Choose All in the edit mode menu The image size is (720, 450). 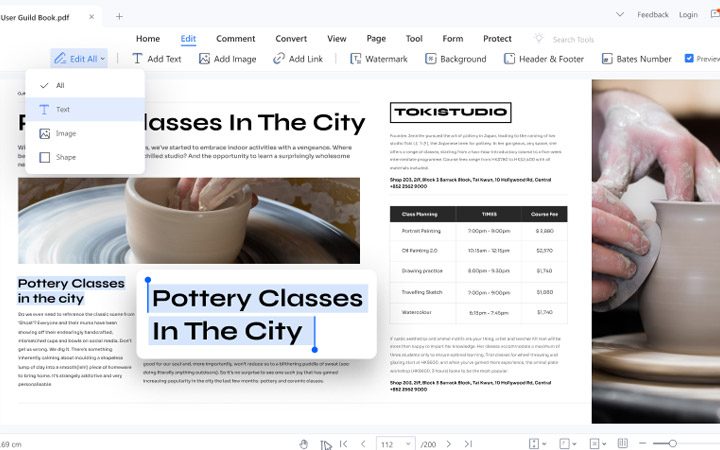point(85,85)
